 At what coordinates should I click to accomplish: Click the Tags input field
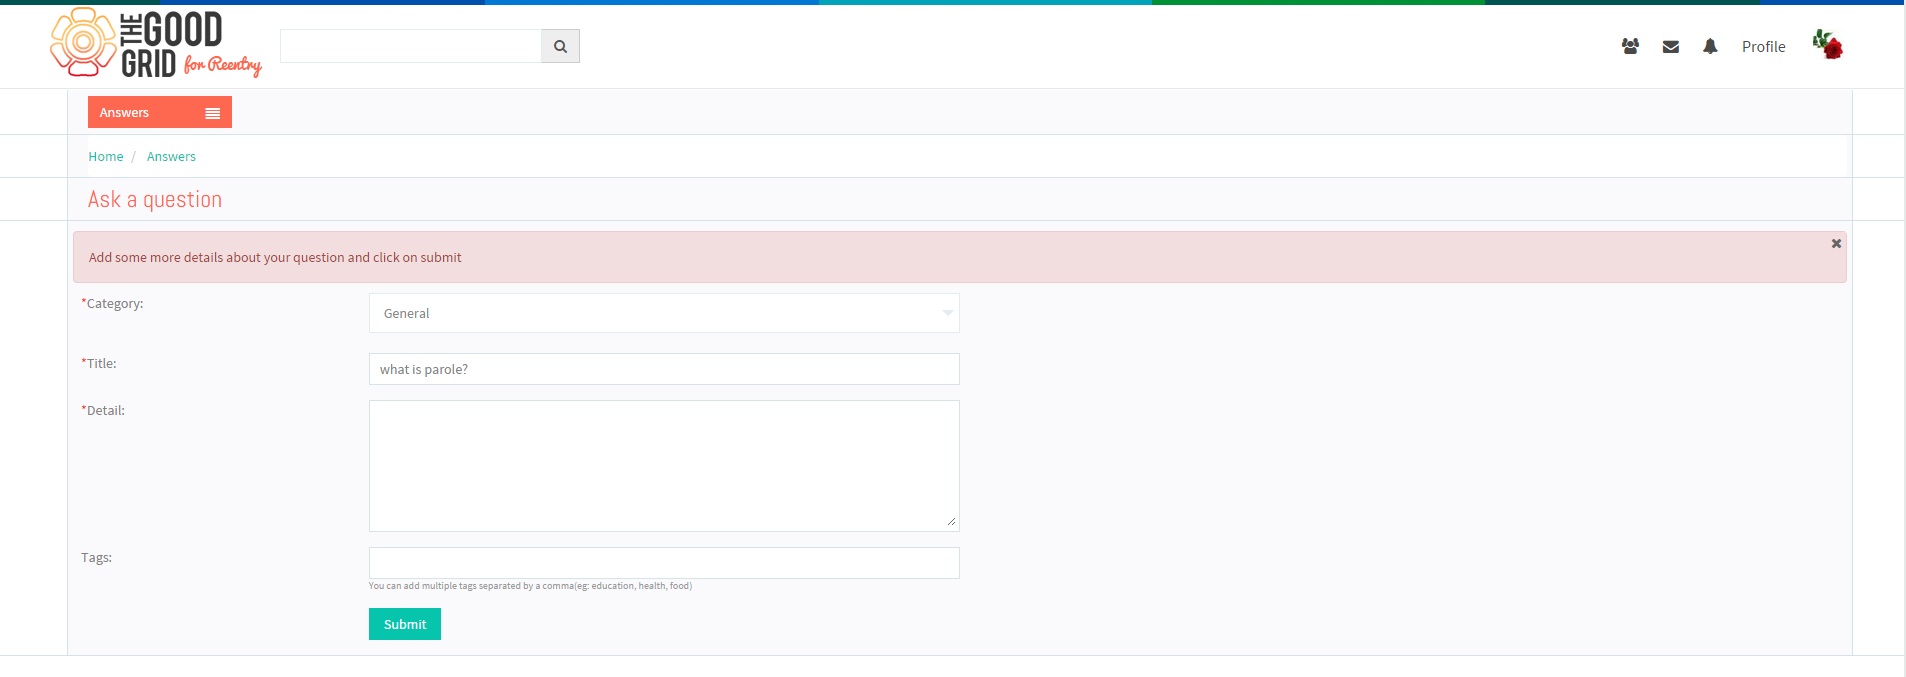coord(664,563)
